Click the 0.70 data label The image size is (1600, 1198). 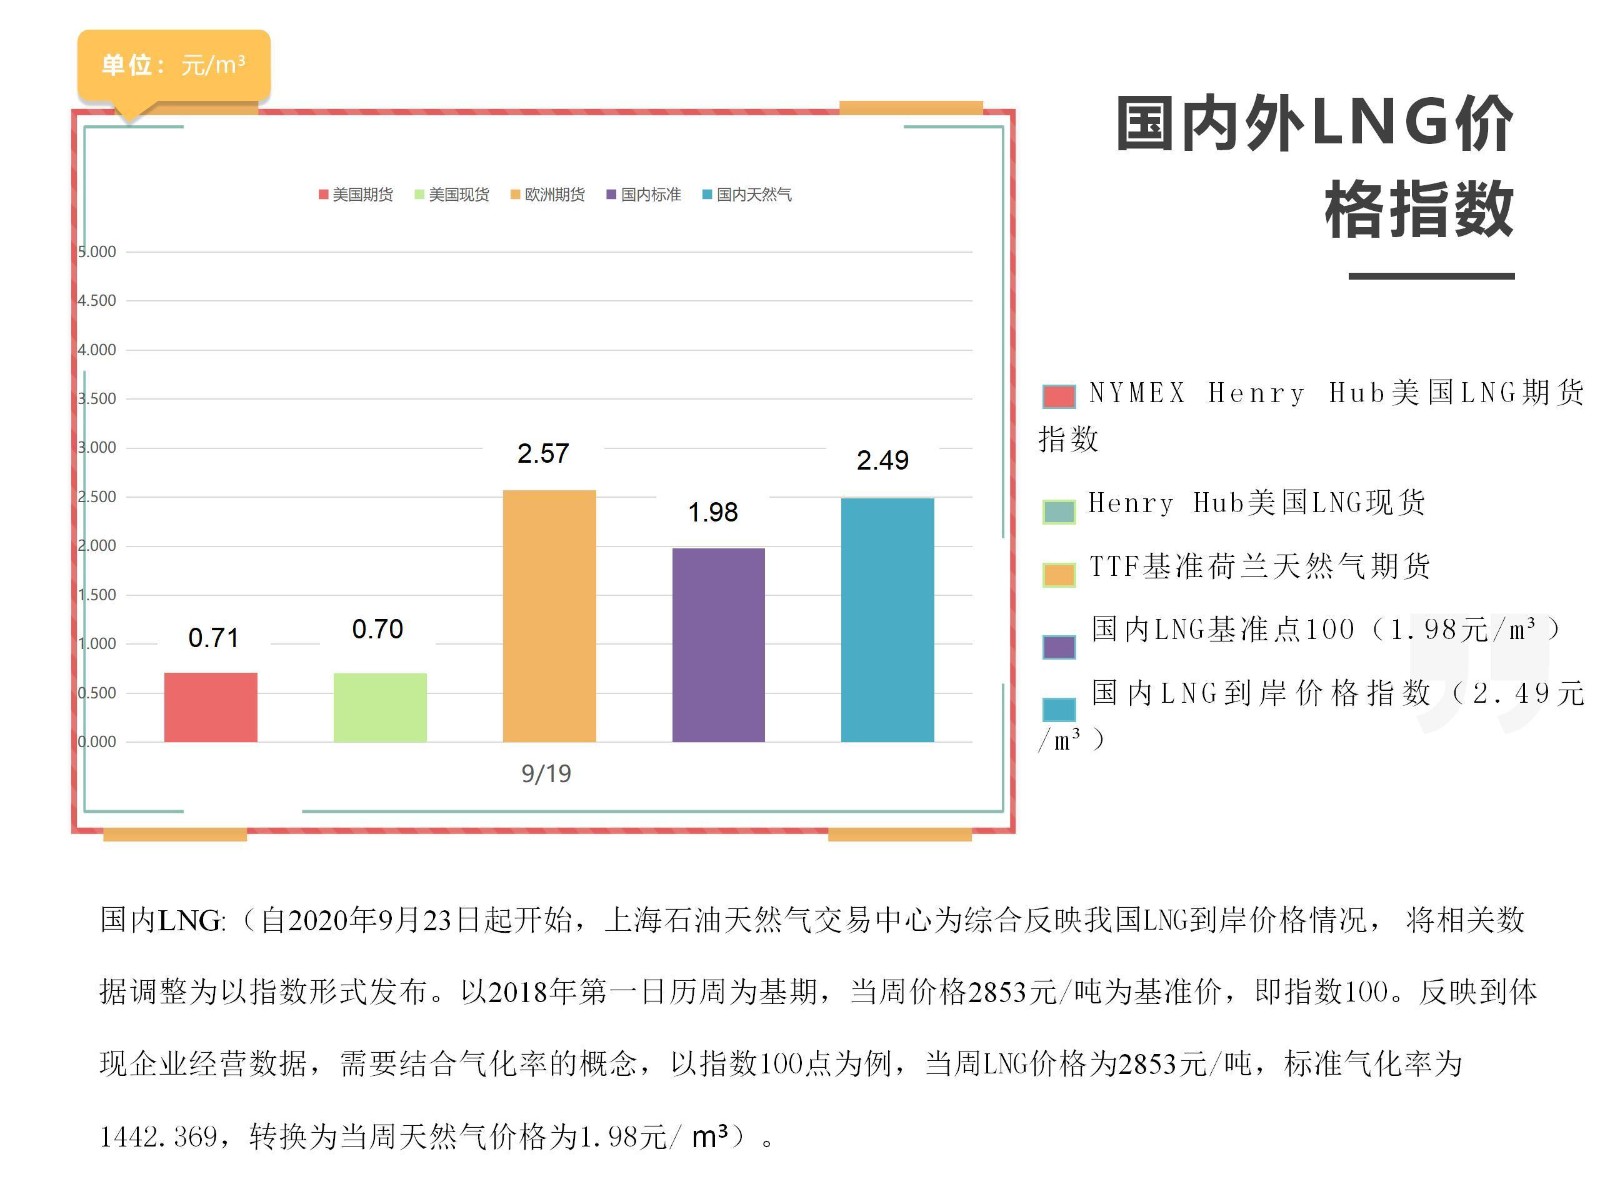click(378, 629)
